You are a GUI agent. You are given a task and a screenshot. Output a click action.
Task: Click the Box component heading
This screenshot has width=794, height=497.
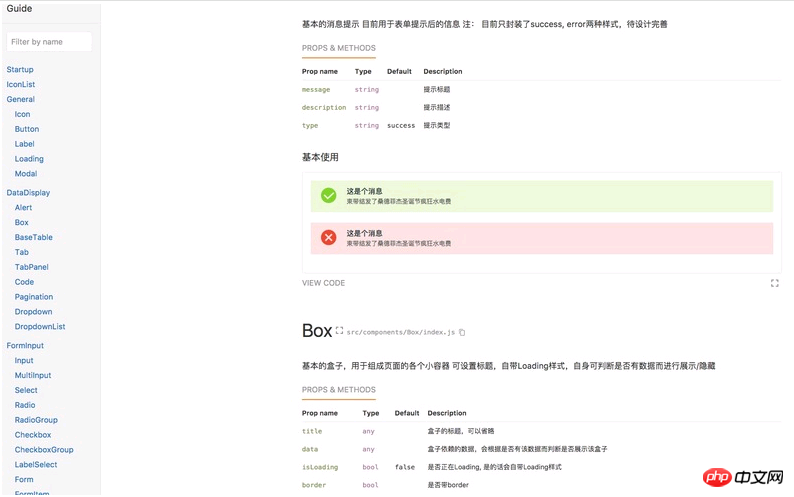[x=317, y=331]
